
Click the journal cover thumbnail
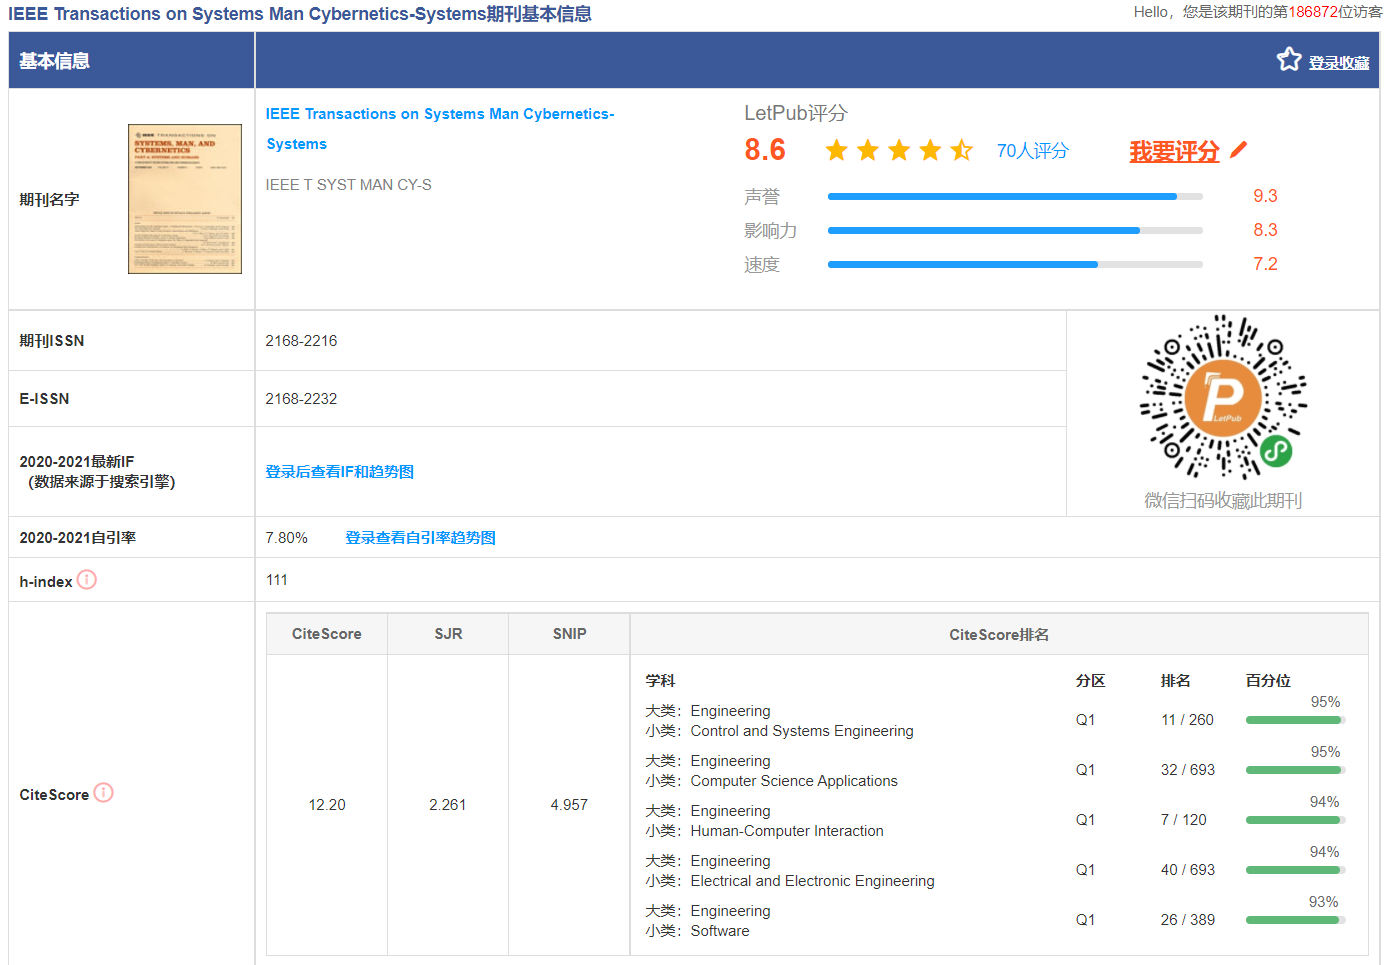pyautogui.click(x=185, y=199)
